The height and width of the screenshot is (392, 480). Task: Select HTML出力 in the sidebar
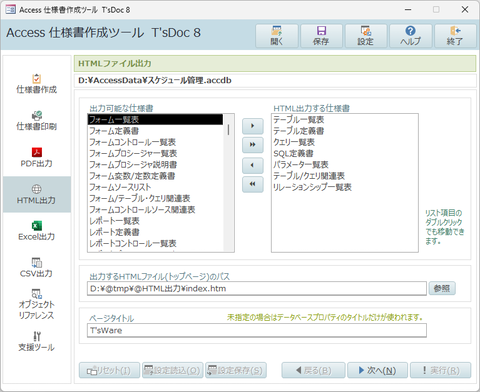37,194
